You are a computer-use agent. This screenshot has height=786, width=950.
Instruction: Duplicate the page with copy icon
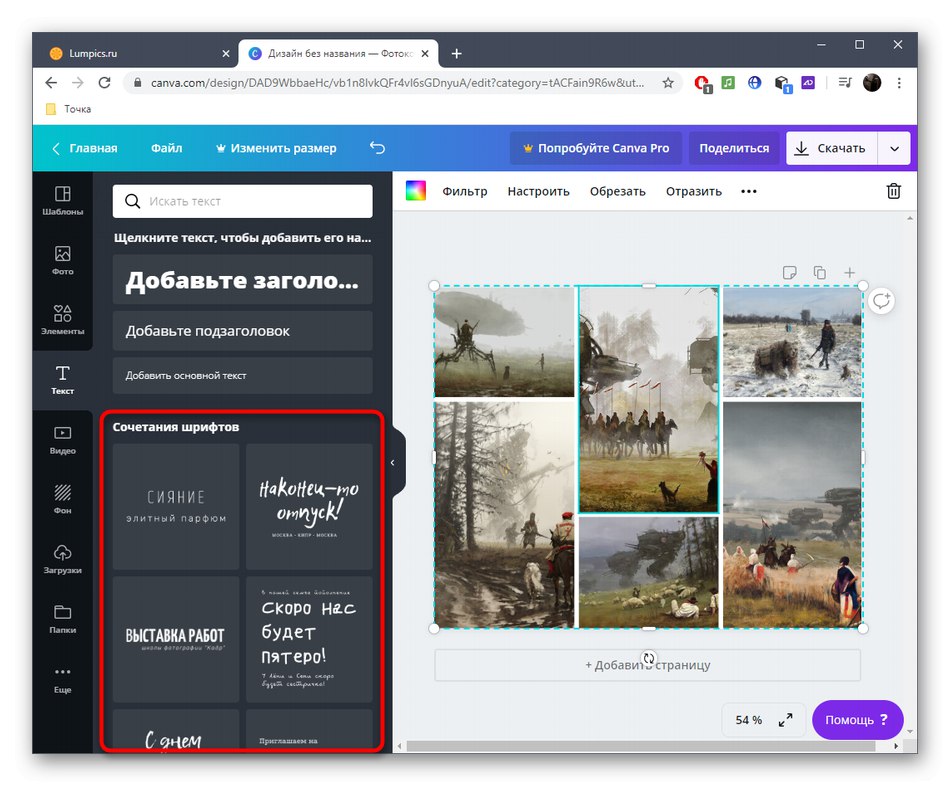pyautogui.click(x=819, y=273)
